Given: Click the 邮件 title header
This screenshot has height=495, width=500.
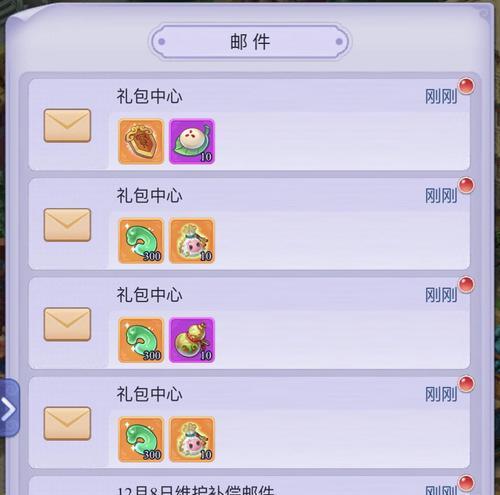Looking at the screenshot, I should pos(250,42).
